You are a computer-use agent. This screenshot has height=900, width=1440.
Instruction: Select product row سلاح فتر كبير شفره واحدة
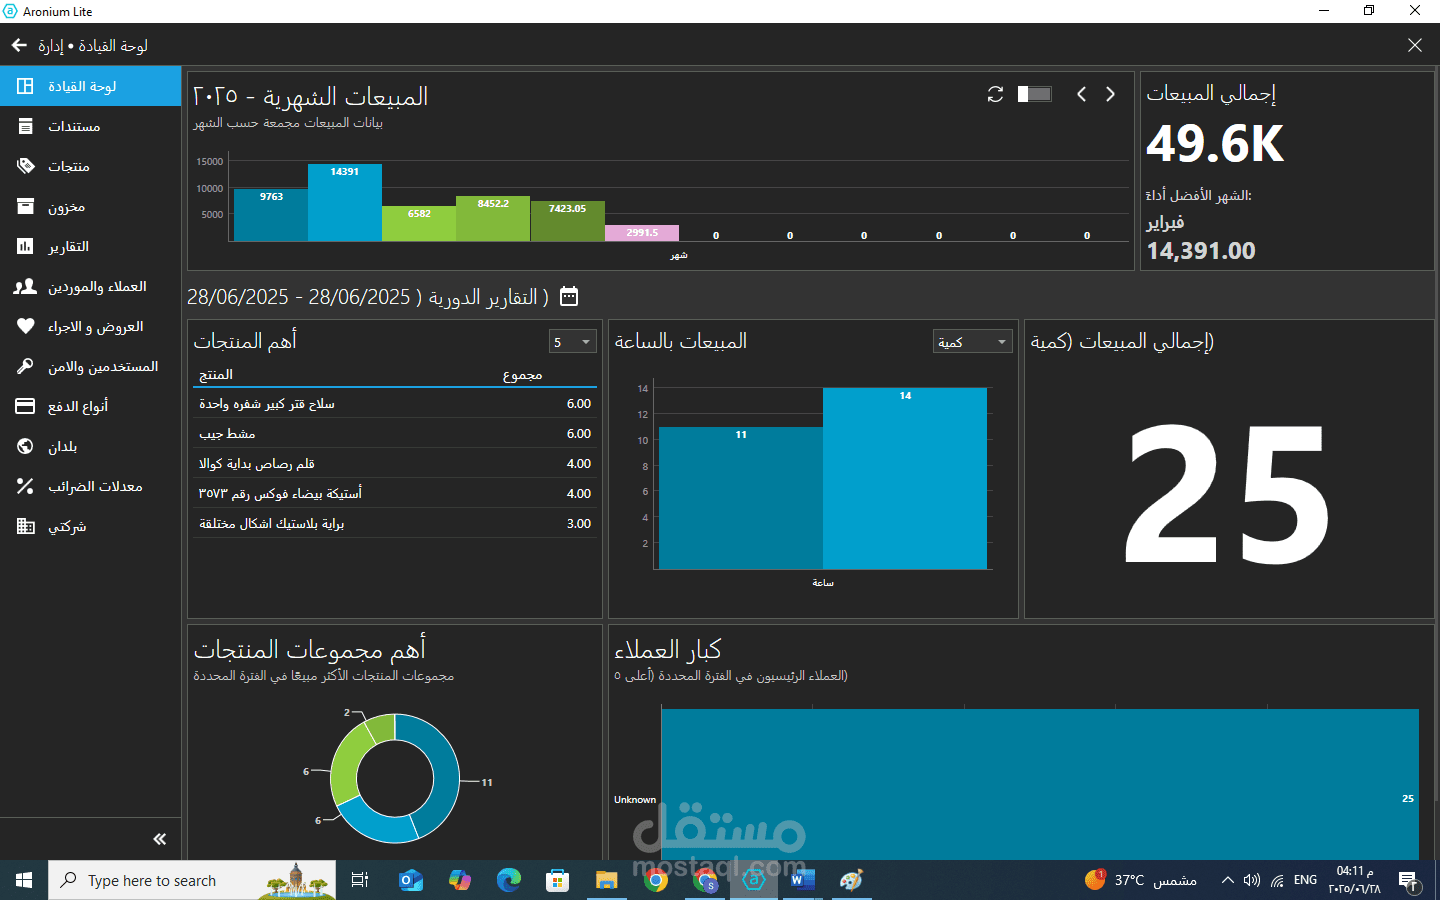[395, 403]
